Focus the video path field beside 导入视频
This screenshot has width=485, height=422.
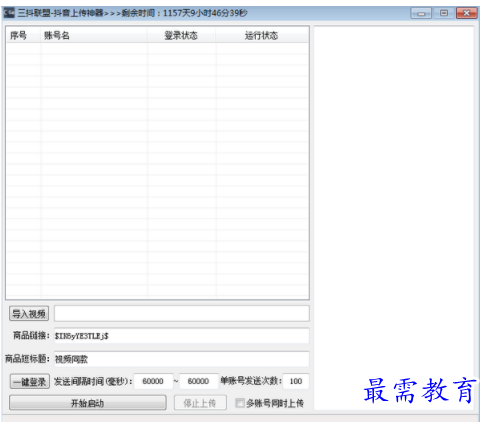[x=182, y=314]
